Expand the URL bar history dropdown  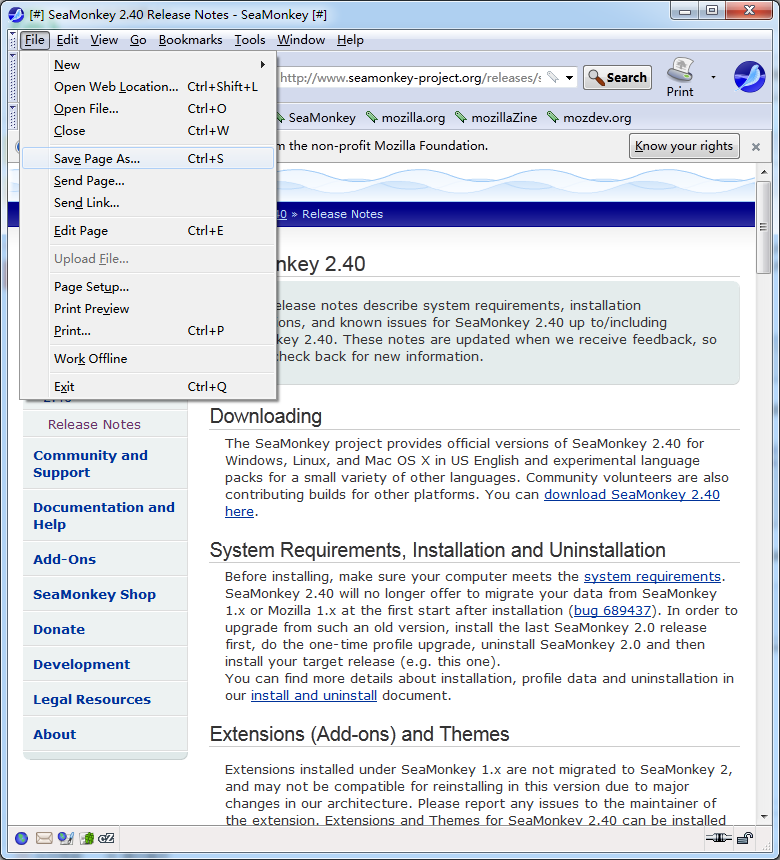(569, 78)
